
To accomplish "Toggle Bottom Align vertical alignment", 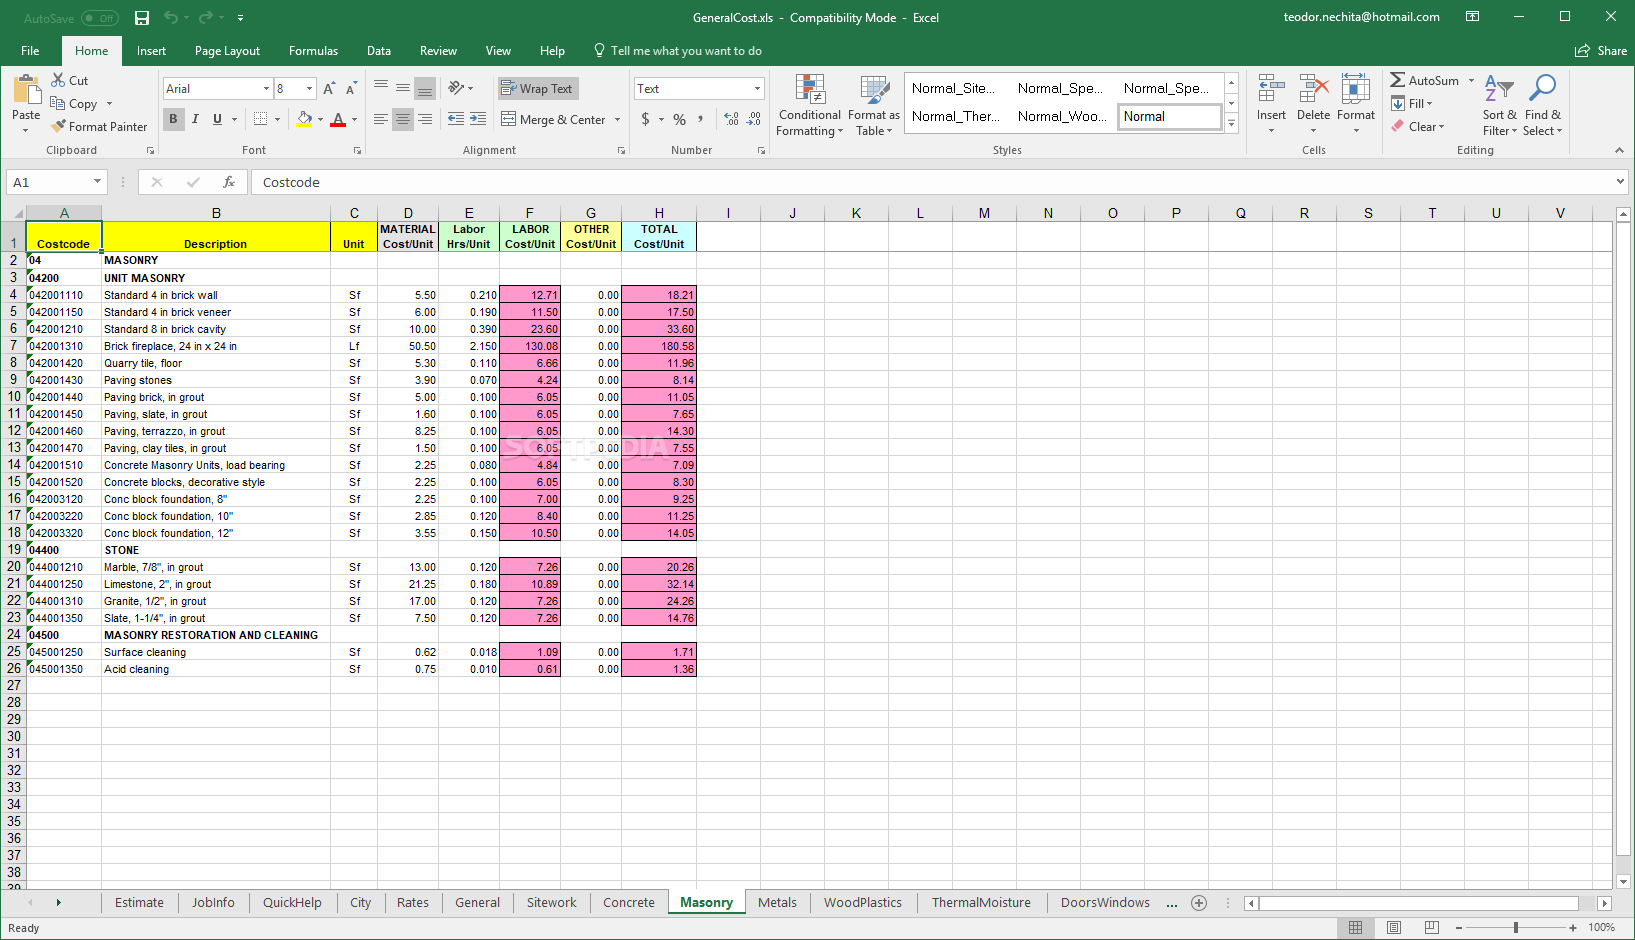I will coord(425,88).
